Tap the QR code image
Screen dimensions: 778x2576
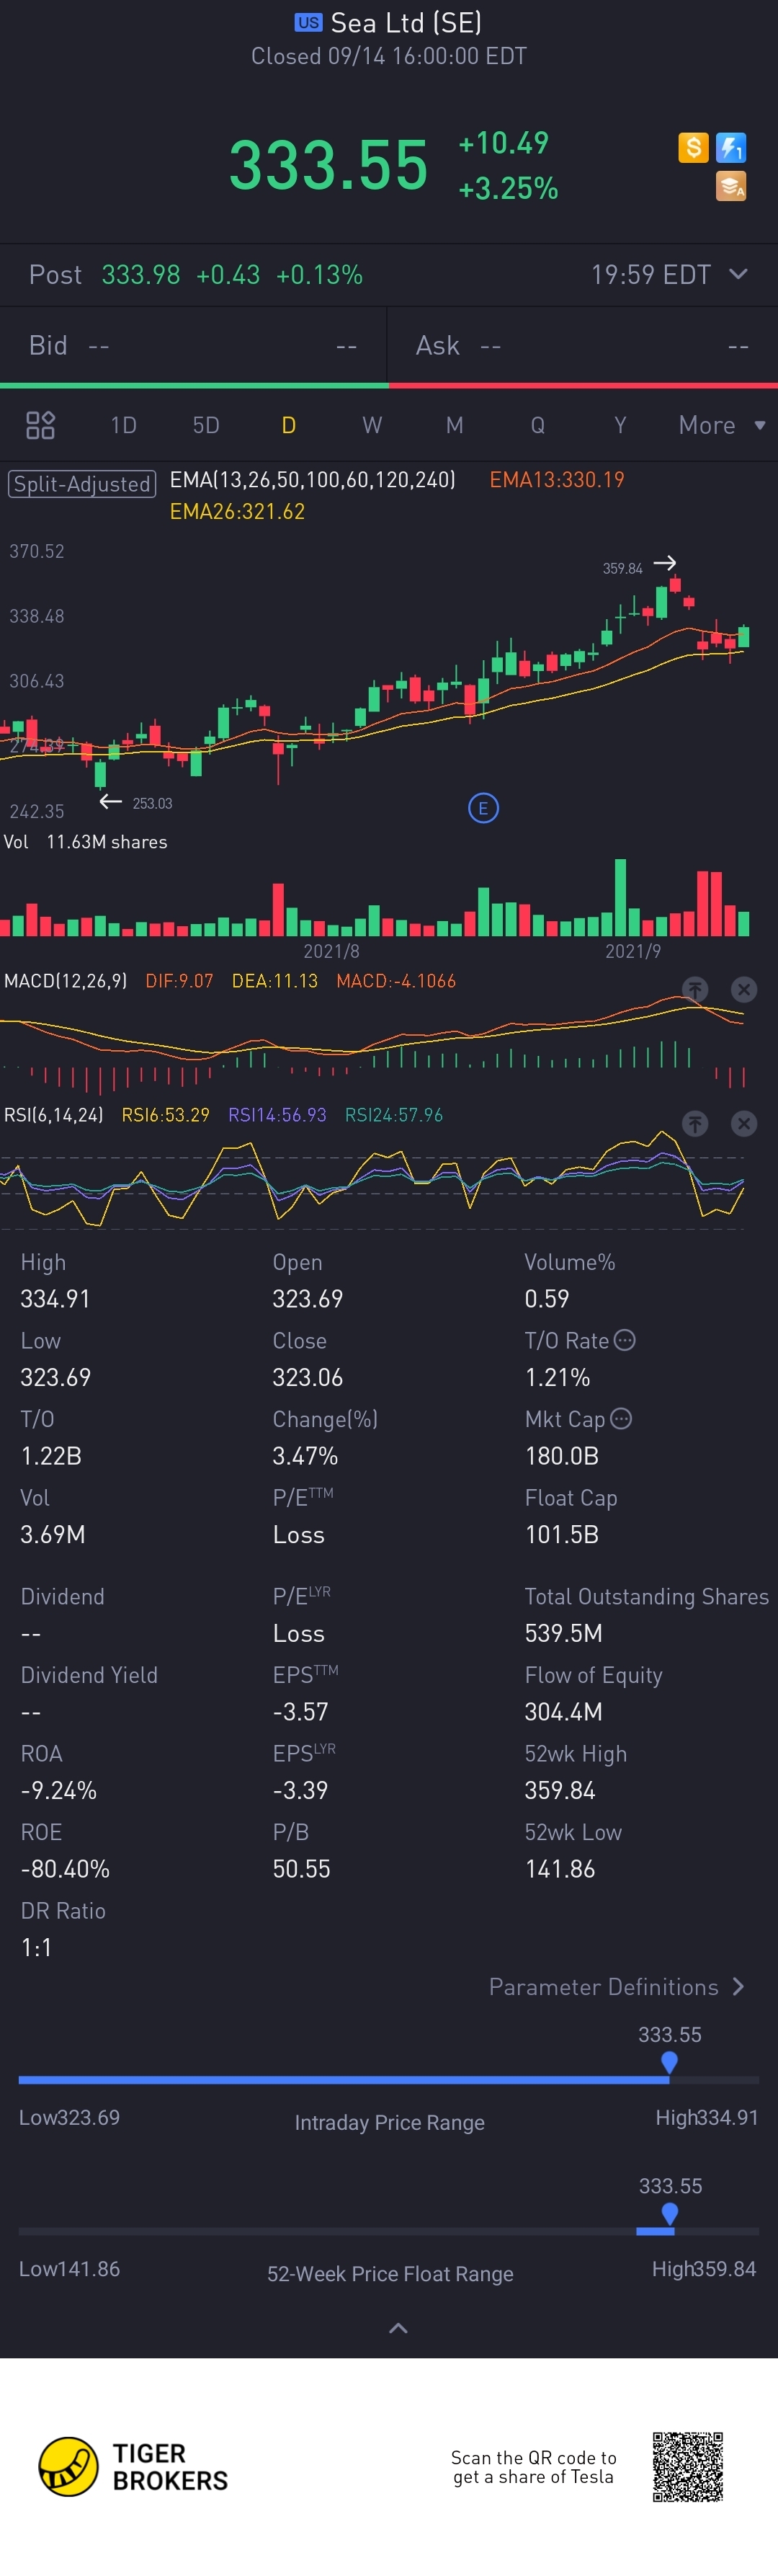(688, 2467)
